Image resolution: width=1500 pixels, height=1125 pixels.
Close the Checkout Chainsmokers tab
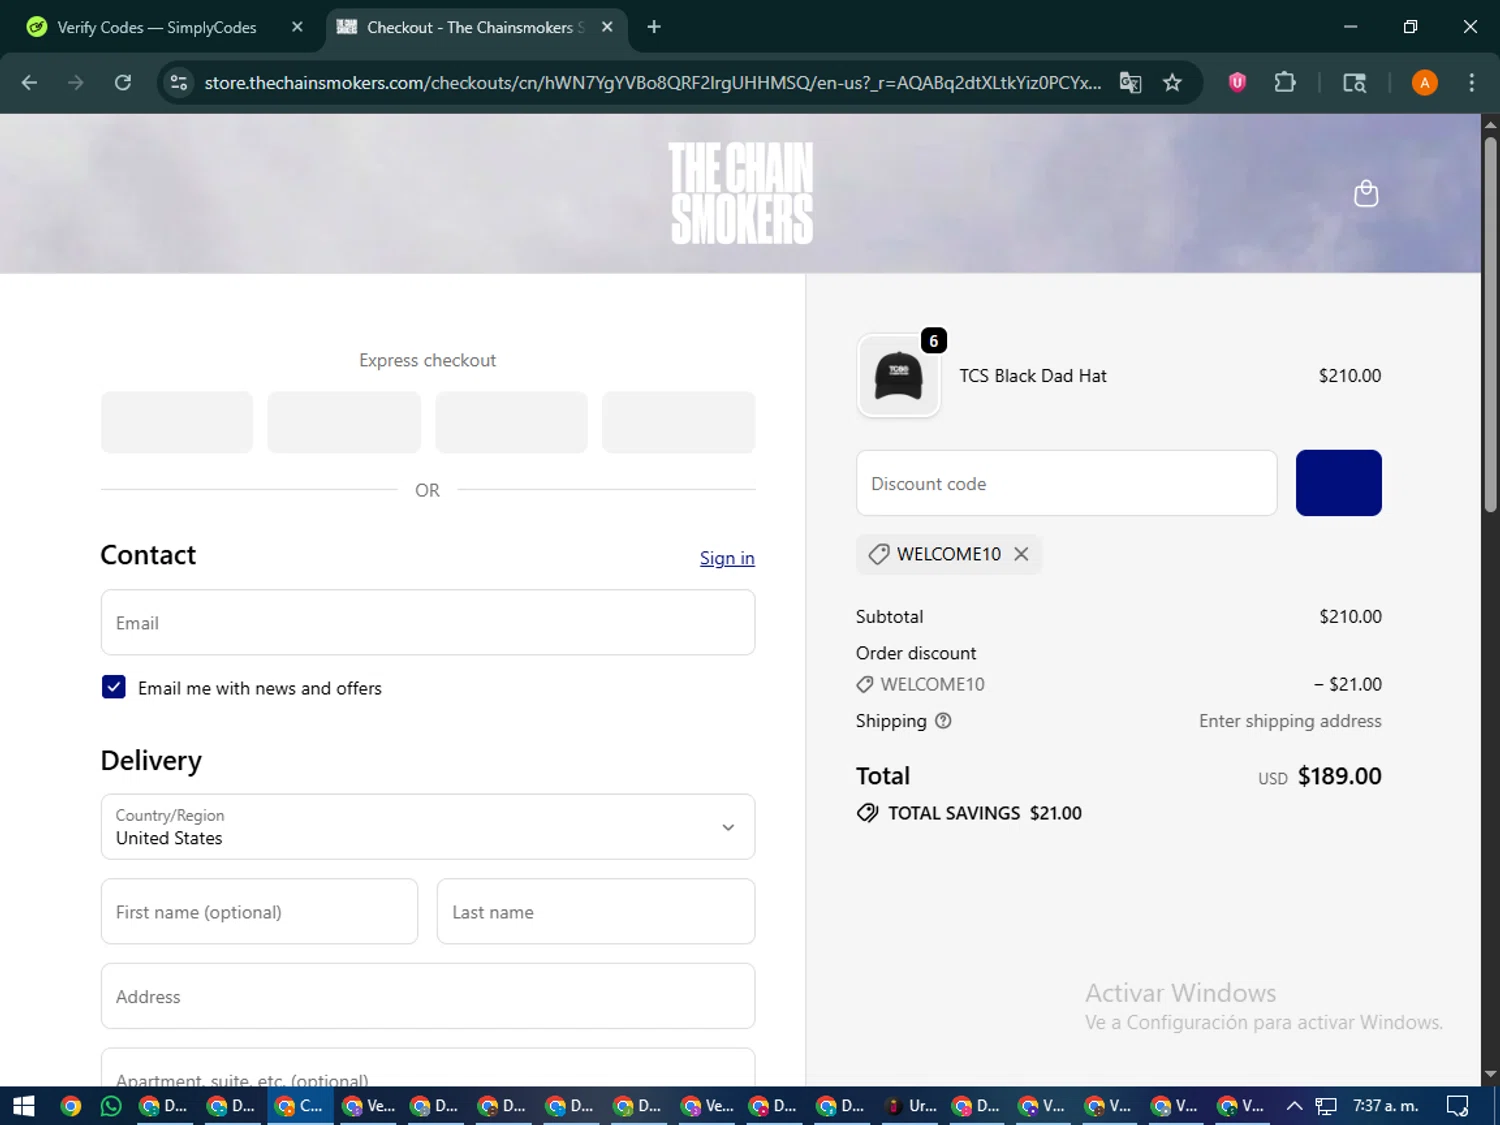[x=607, y=27]
